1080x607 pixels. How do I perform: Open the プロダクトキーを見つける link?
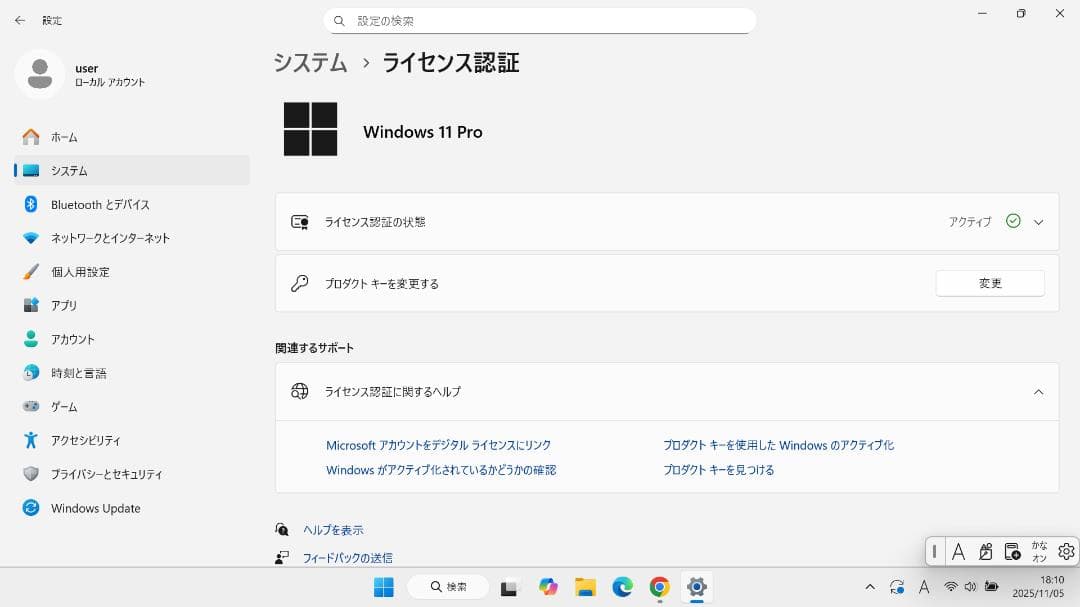pyautogui.click(x=719, y=469)
